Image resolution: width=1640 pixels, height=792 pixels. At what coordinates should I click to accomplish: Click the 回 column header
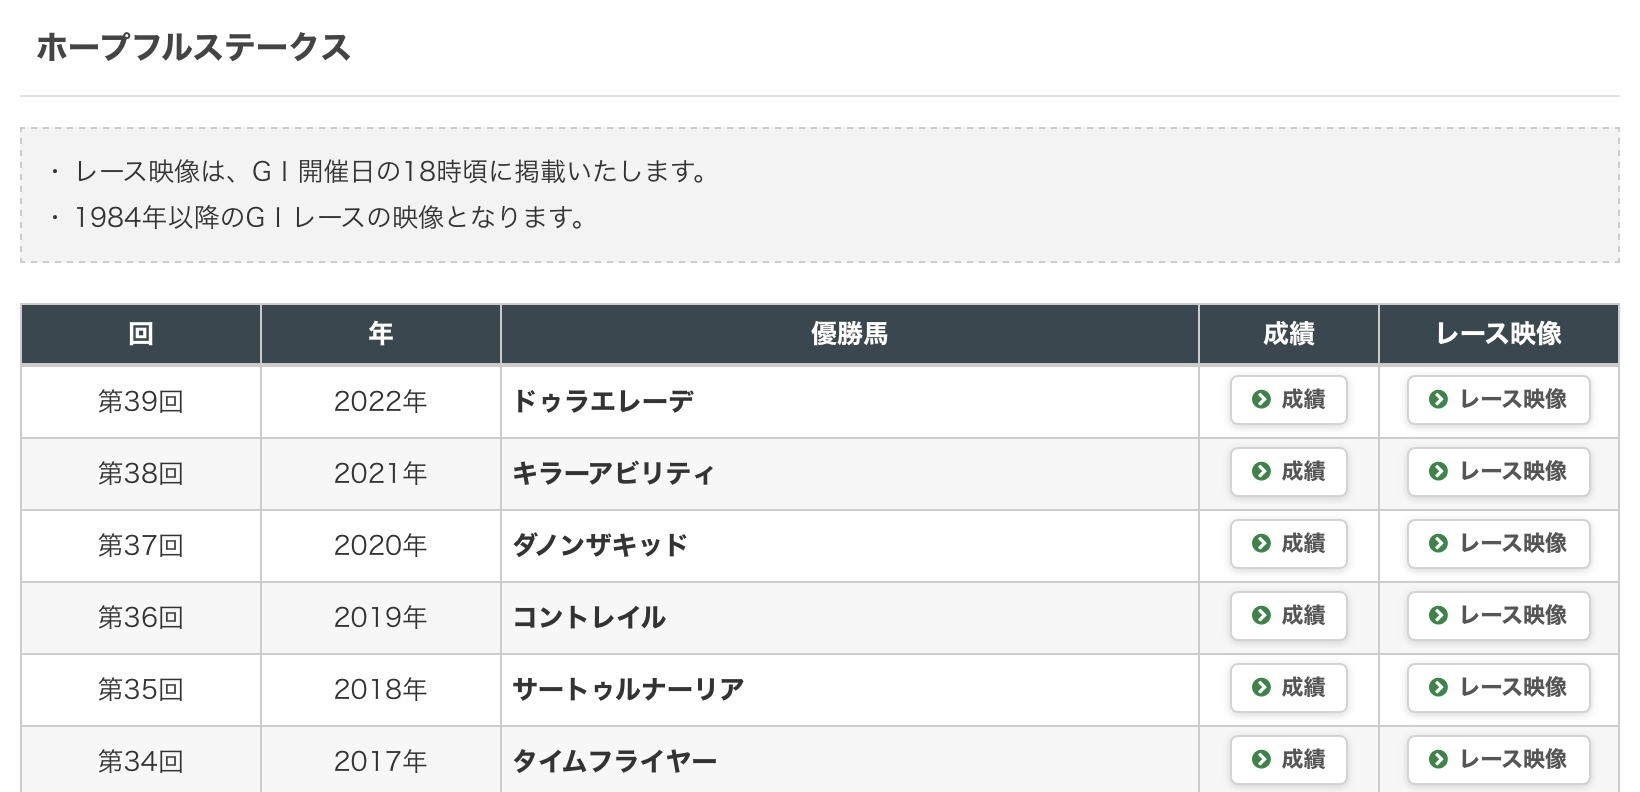click(x=140, y=334)
